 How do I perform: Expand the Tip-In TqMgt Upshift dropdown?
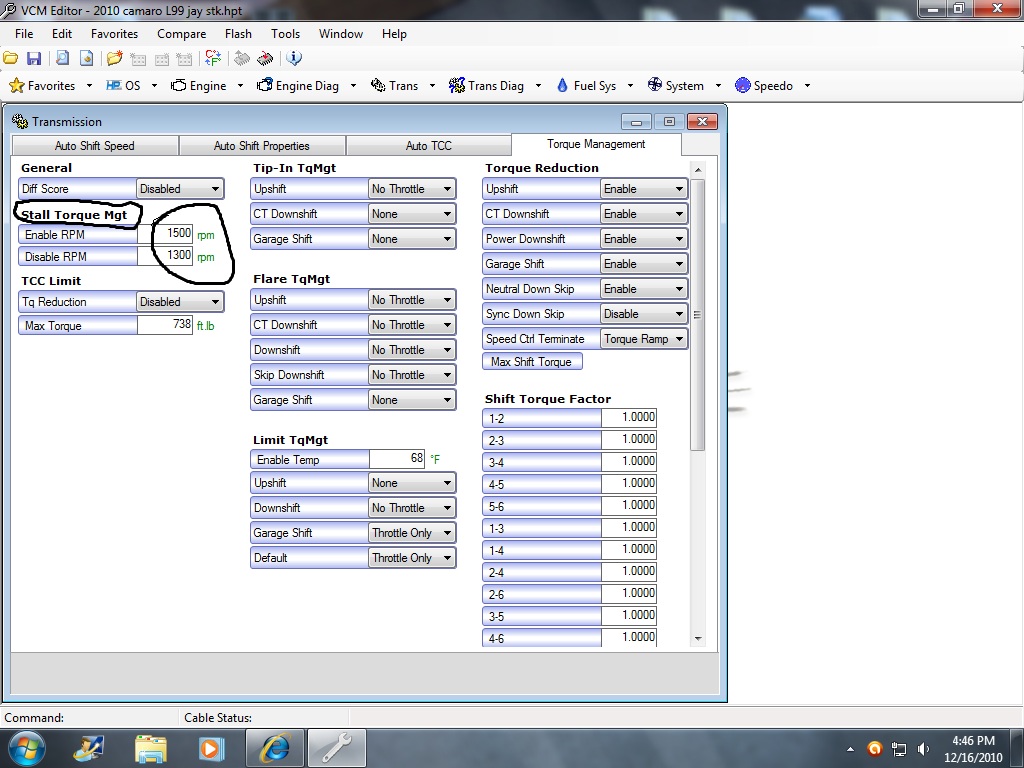(412, 189)
